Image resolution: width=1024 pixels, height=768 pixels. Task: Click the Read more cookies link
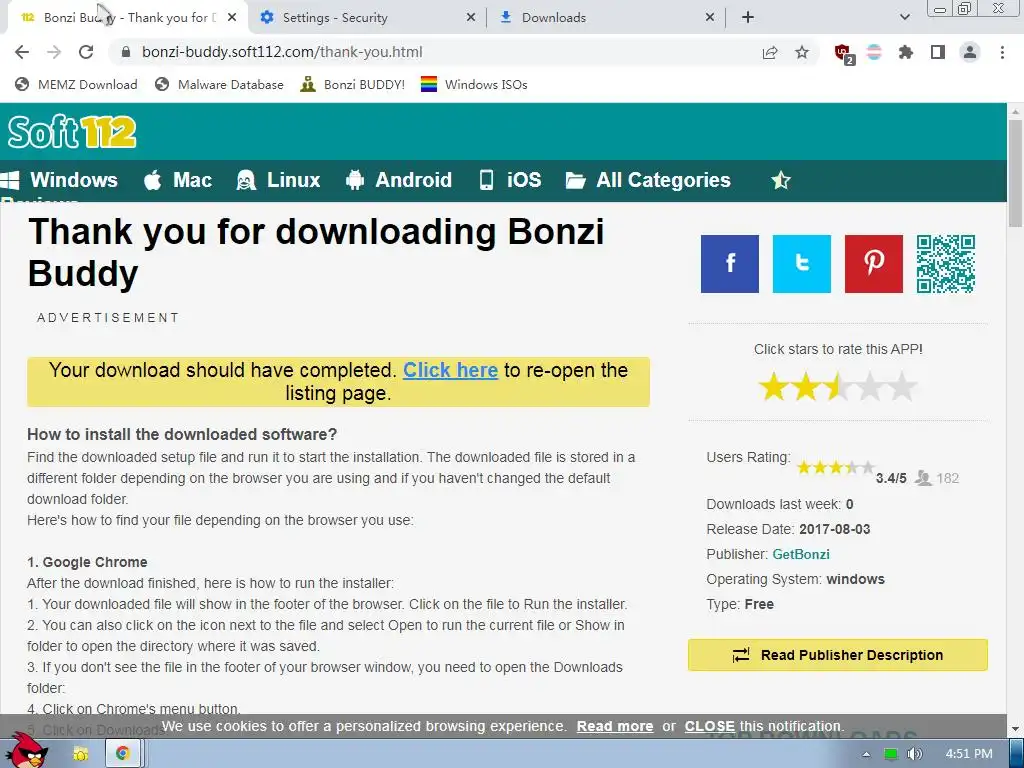615,726
